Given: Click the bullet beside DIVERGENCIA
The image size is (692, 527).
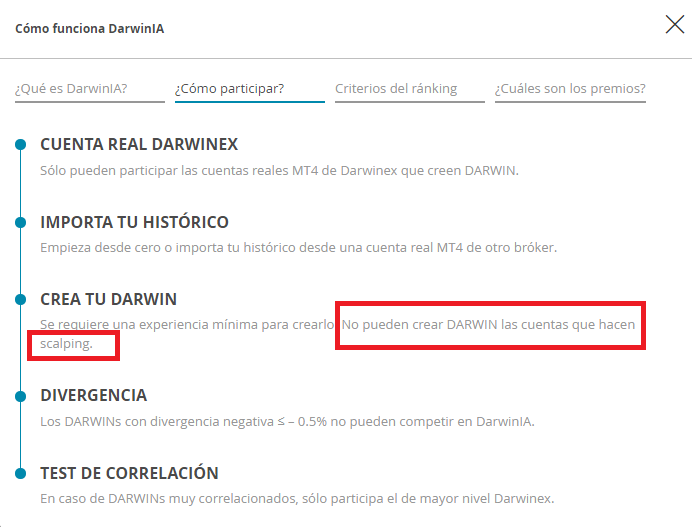Looking at the screenshot, I should [x=20, y=396].
